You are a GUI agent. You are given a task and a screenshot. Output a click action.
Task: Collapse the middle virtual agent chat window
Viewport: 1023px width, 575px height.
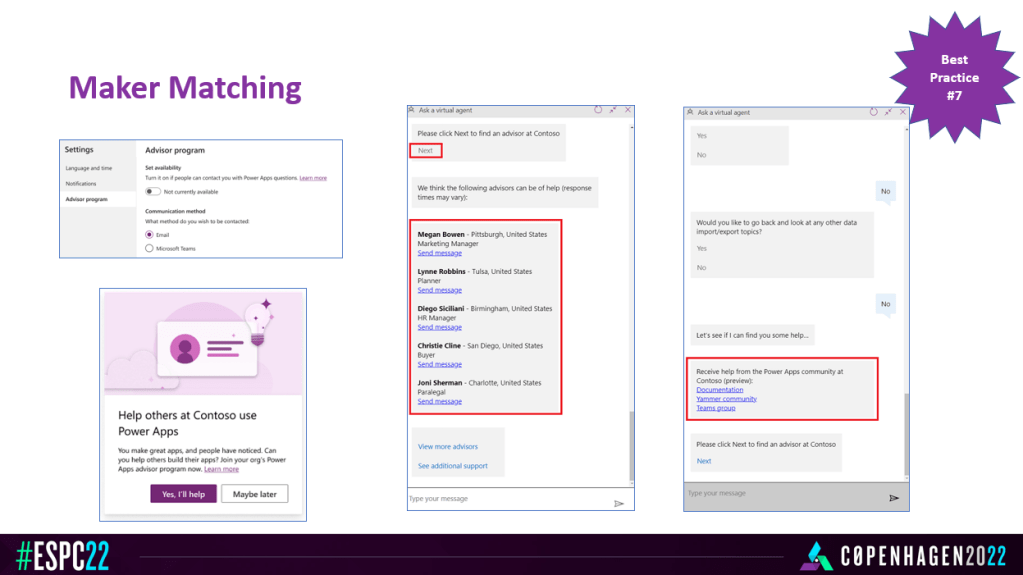tap(612, 110)
